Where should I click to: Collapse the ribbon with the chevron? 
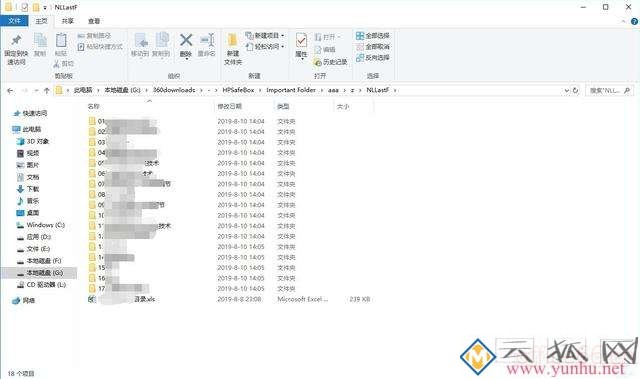click(623, 21)
